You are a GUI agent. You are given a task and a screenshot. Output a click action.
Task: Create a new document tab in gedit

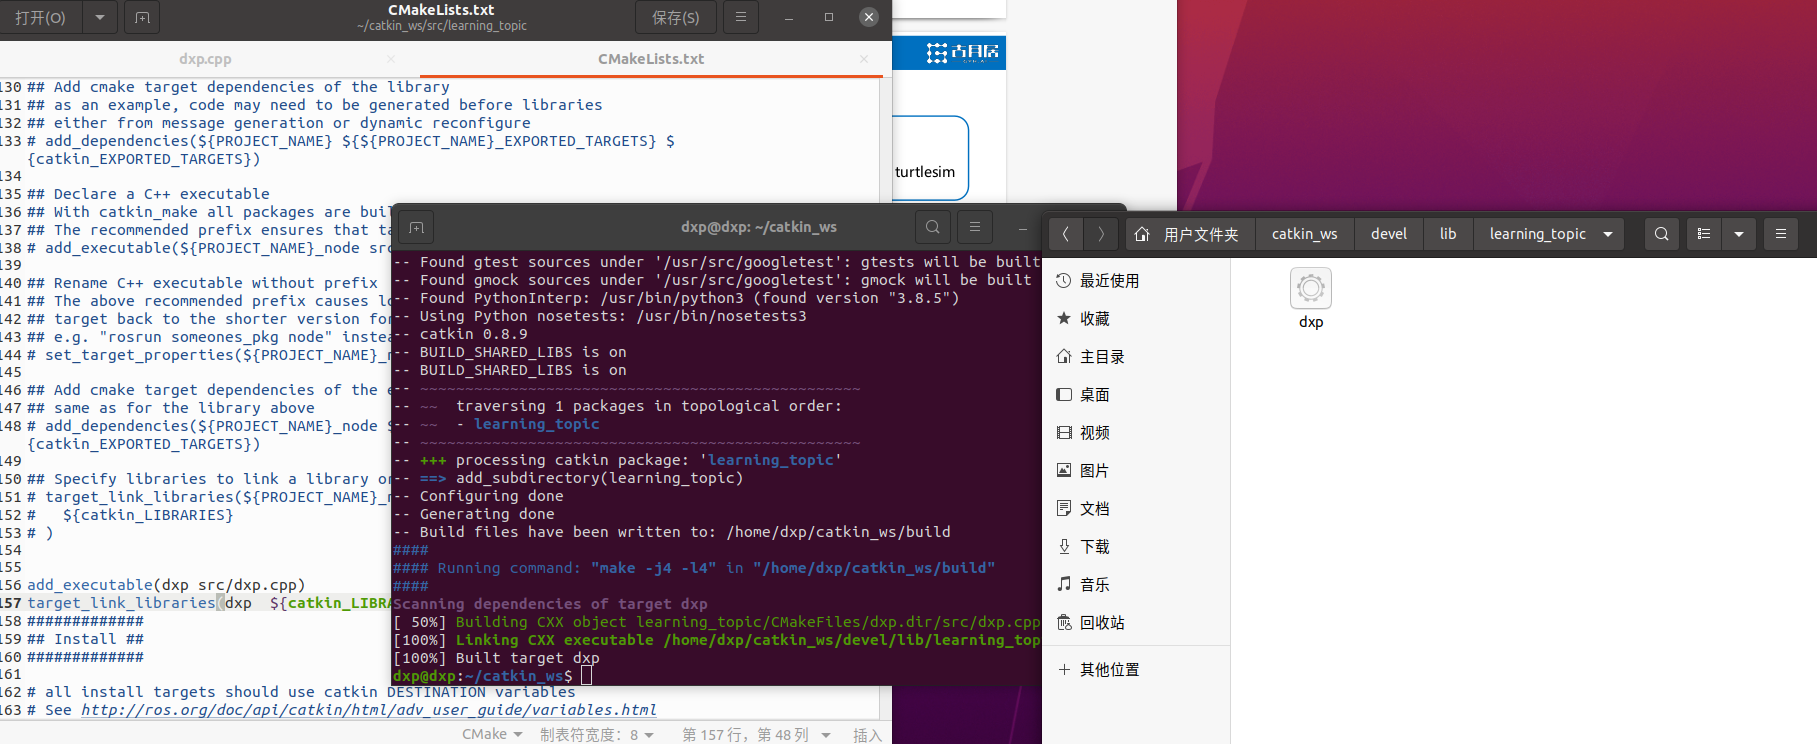tap(142, 17)
